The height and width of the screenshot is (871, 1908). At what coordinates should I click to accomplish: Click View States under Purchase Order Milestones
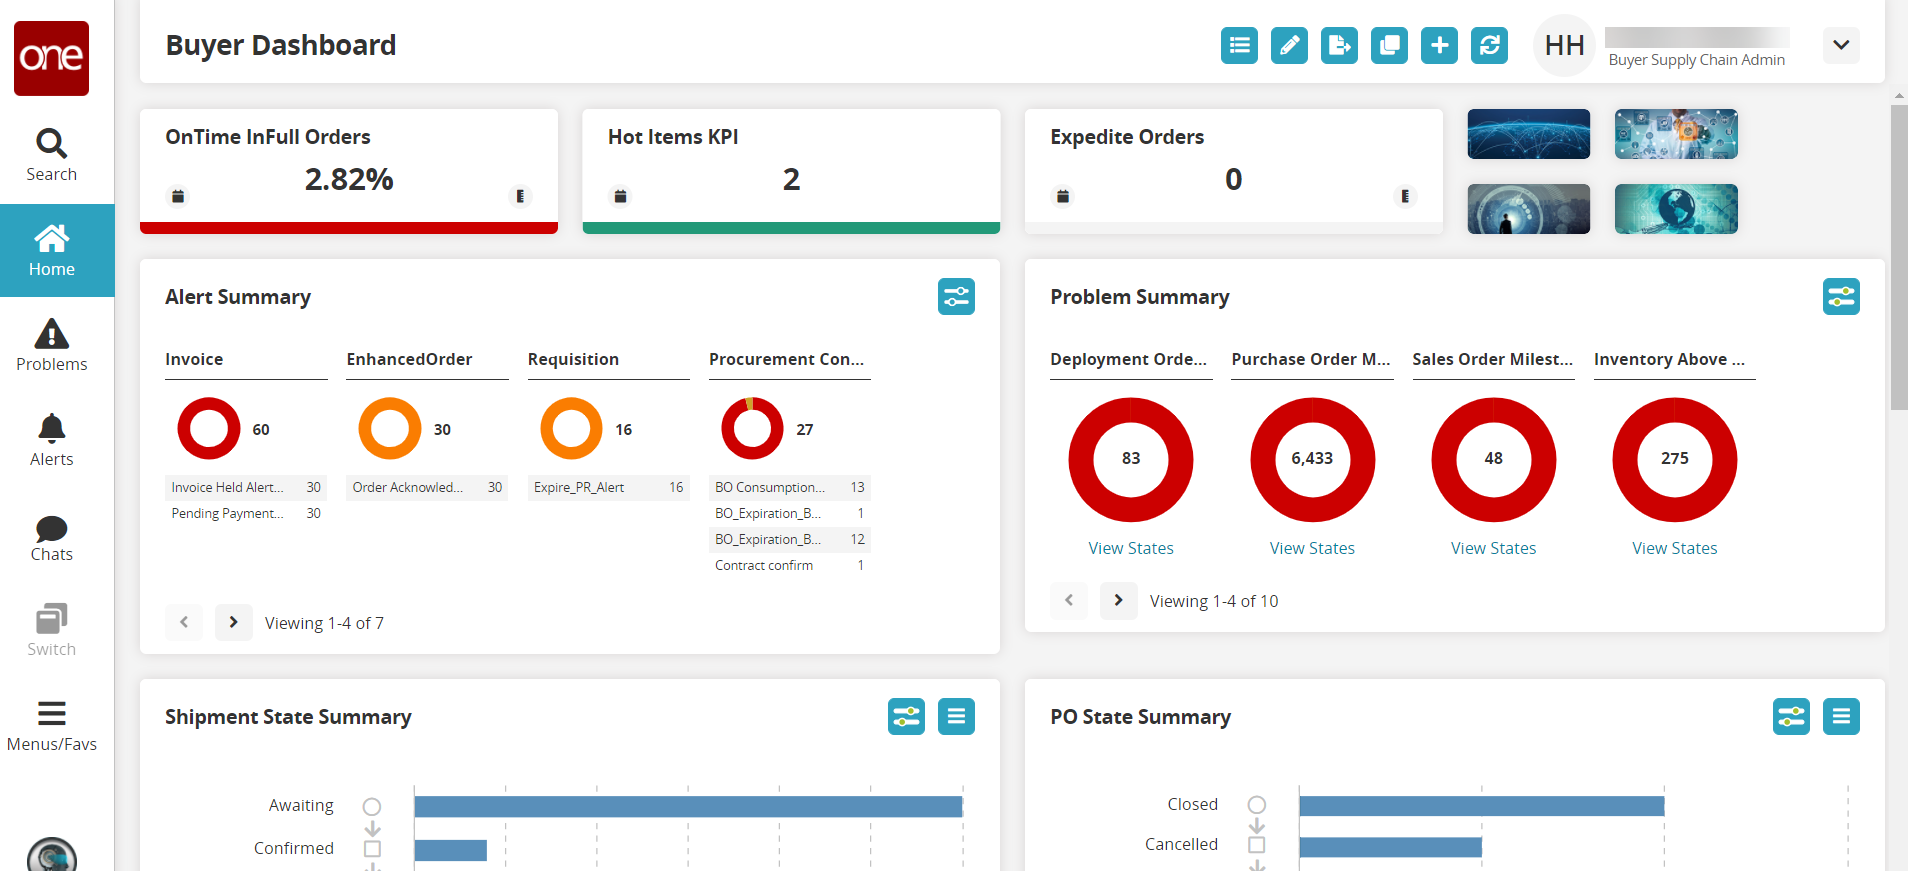point(1312,548)
